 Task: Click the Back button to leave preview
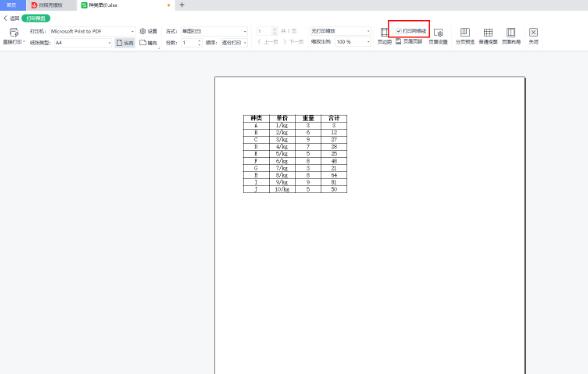(x=11, y=18)
